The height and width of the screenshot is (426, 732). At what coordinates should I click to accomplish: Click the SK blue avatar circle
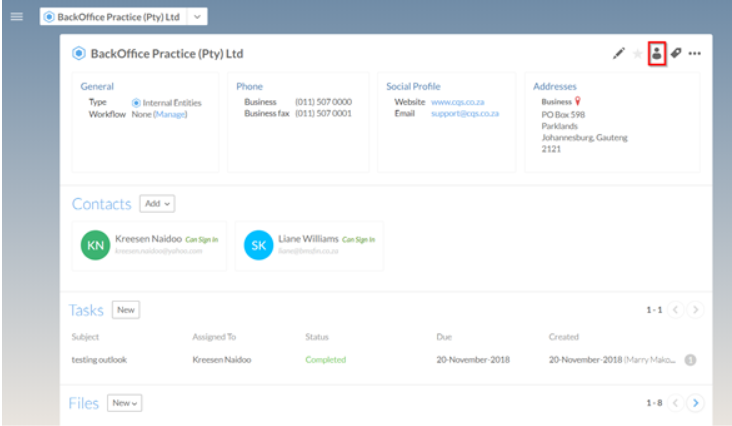pyautogui.click(x=258, y=245)
